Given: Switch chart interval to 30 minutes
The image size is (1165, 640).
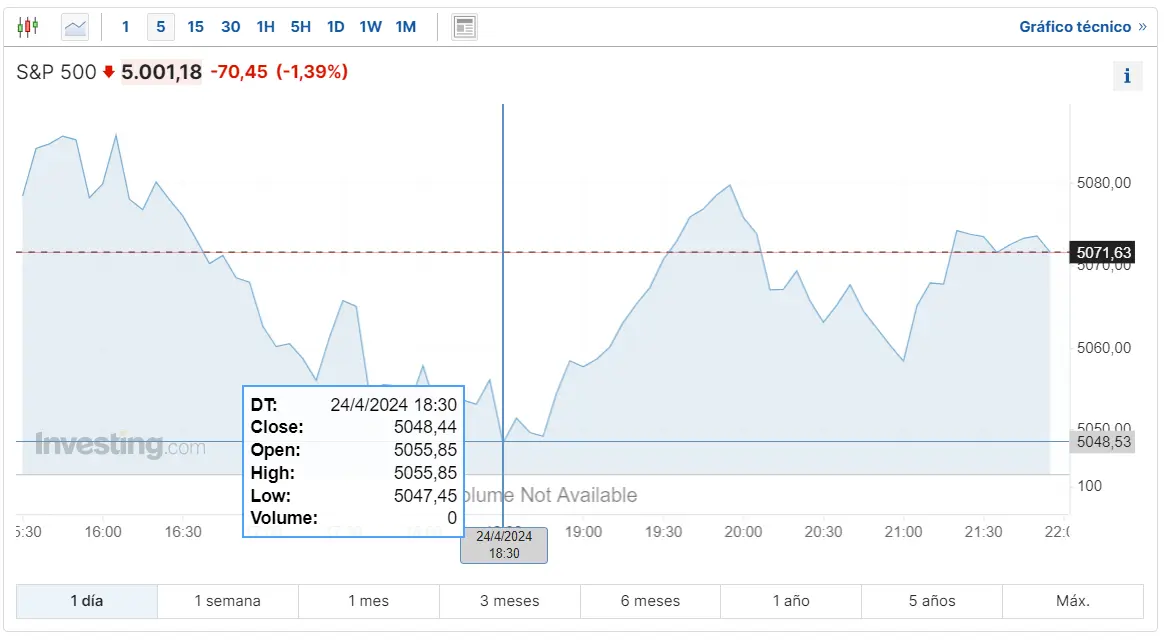Looking at the screenshot, I should (230, 27).
